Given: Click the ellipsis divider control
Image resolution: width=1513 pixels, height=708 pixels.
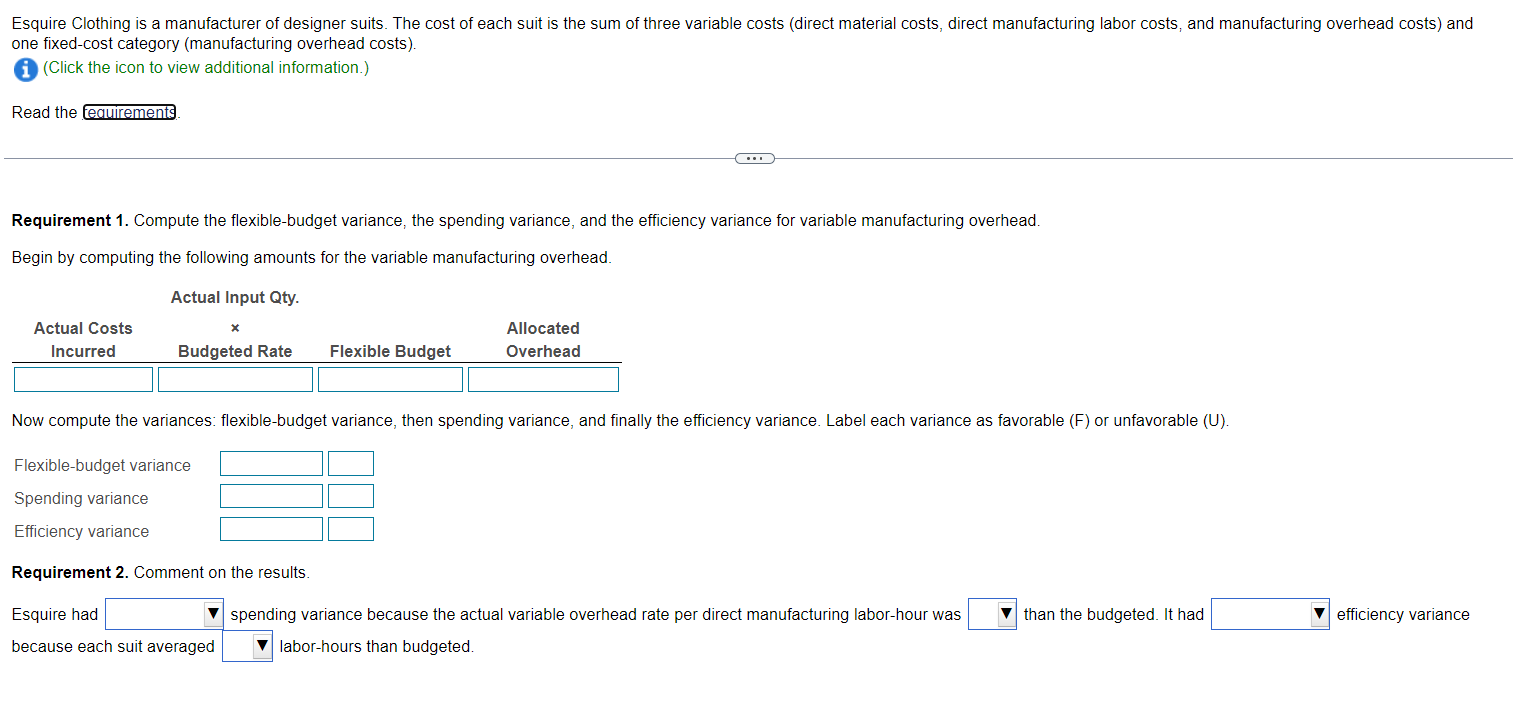Looking at the screenshot, I should 753,157.
